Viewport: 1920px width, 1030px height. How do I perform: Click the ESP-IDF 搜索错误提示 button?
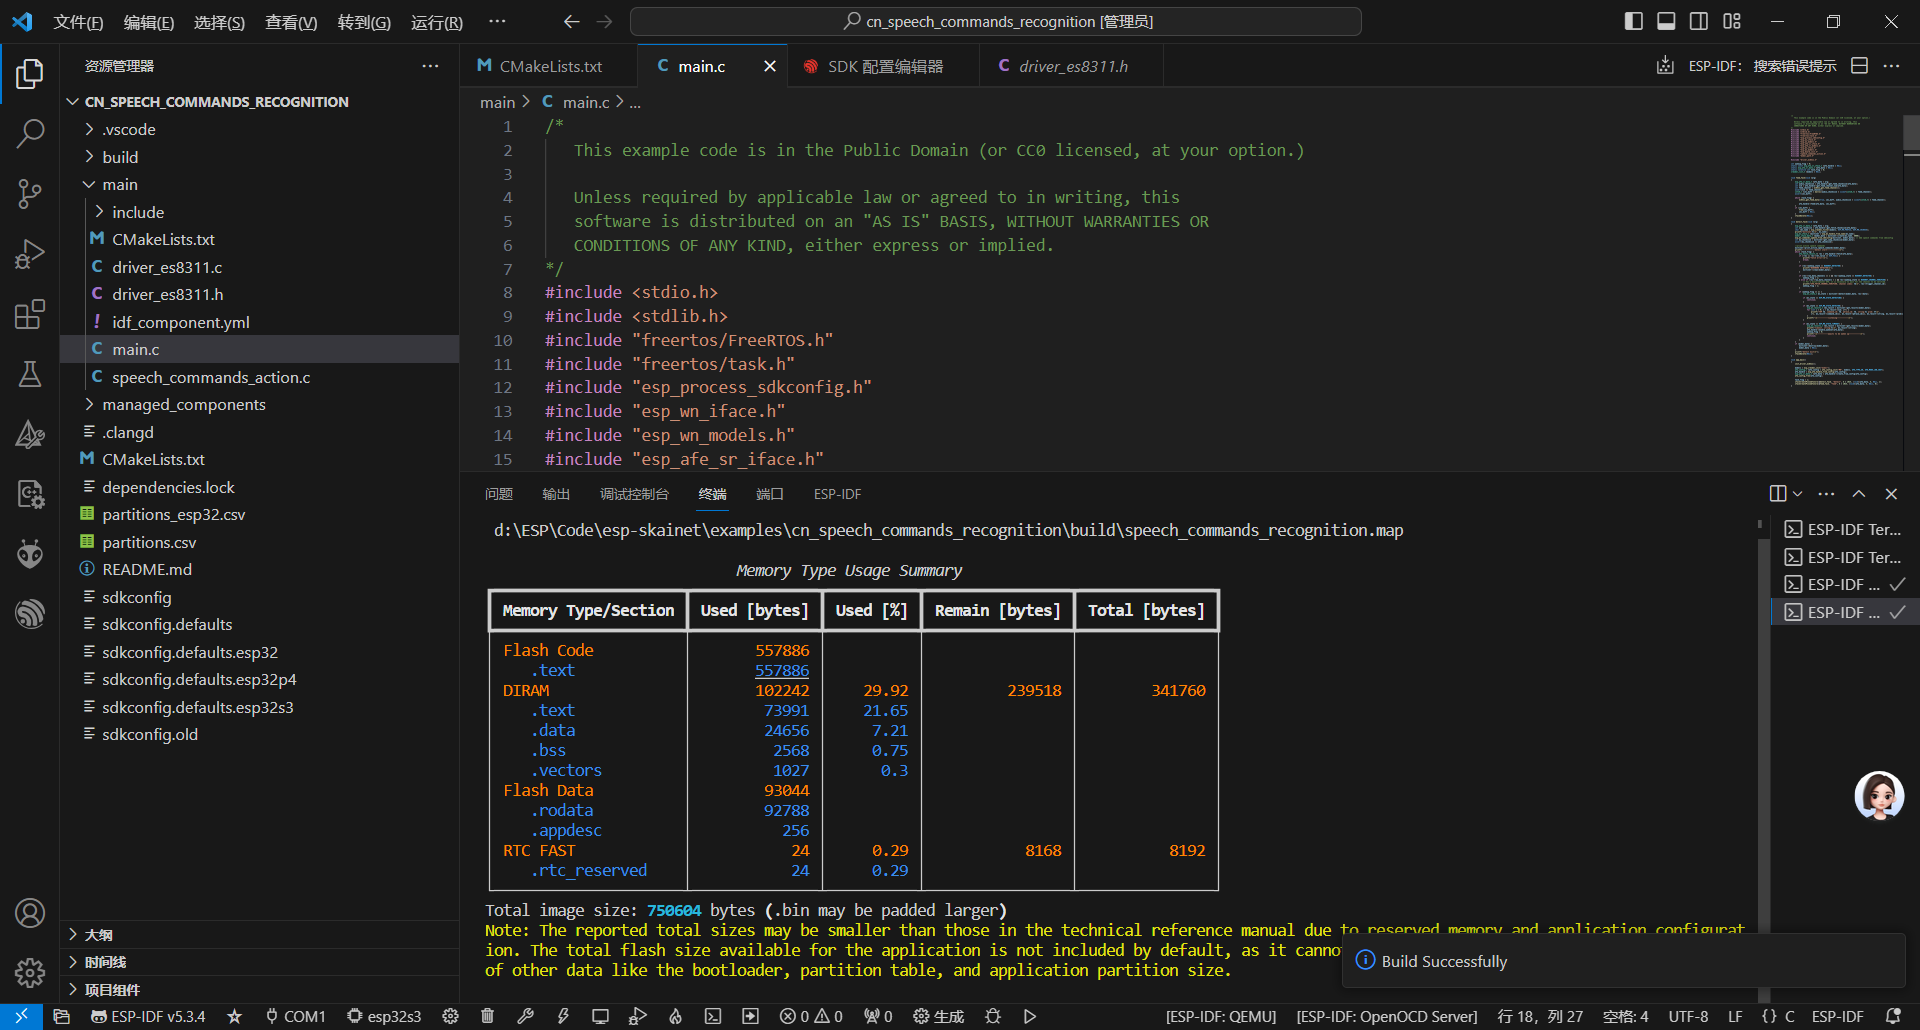click(x=1762, y=66)
